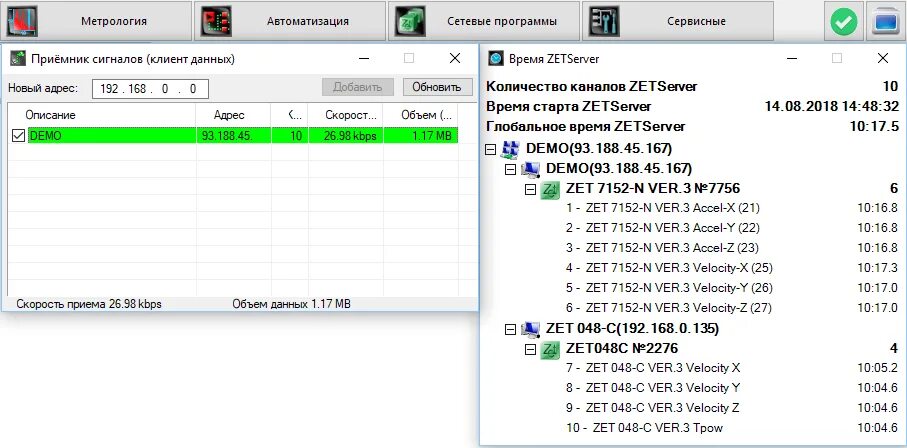Screen dimensions: 907x448
Task: Click the network icon of top DEMO(93.188.45.167) node
Action: tap(510, 149)
